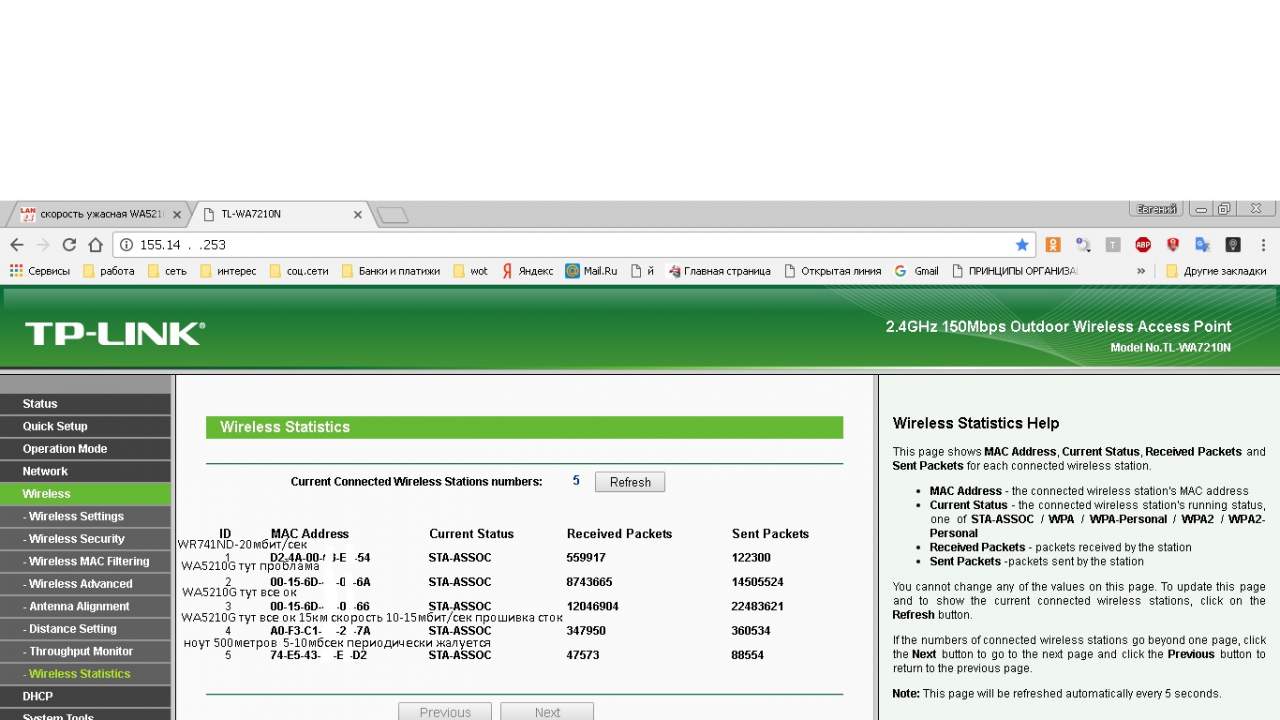Open the Chrome three-dot menu
Image resolution: width=1280 pixels, height=720 pixels.
click(x=1264, y=245)
